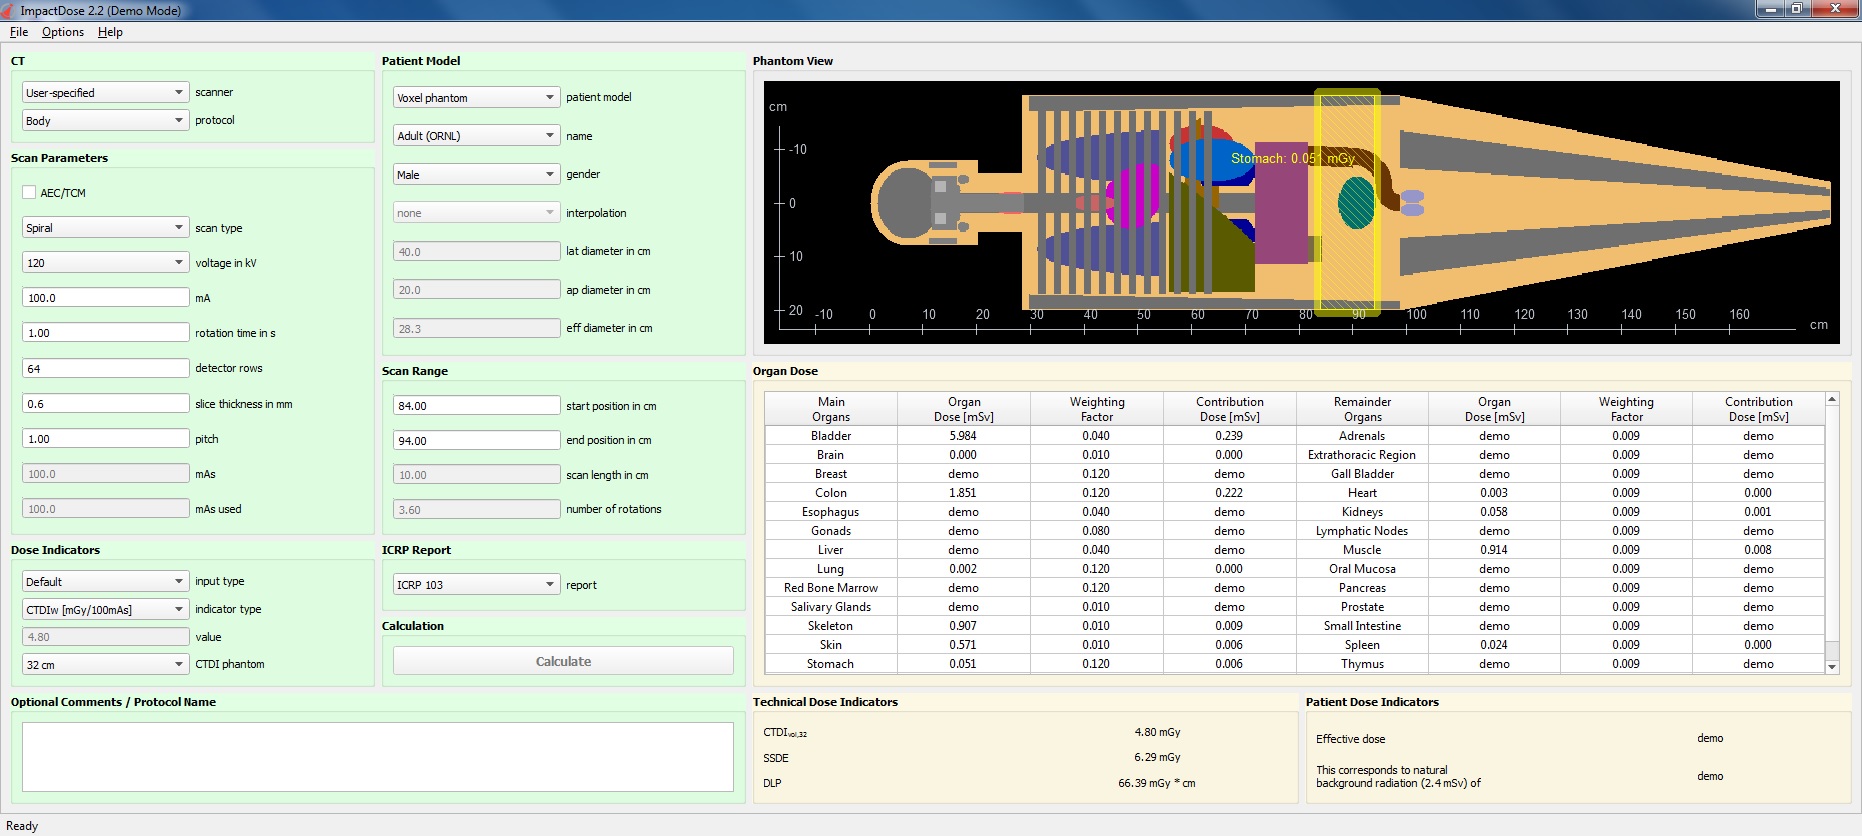Open the scanner dropdown showing User-specified
The image size is (1862, 836).
pyautogui.click(x=105, y=92)
